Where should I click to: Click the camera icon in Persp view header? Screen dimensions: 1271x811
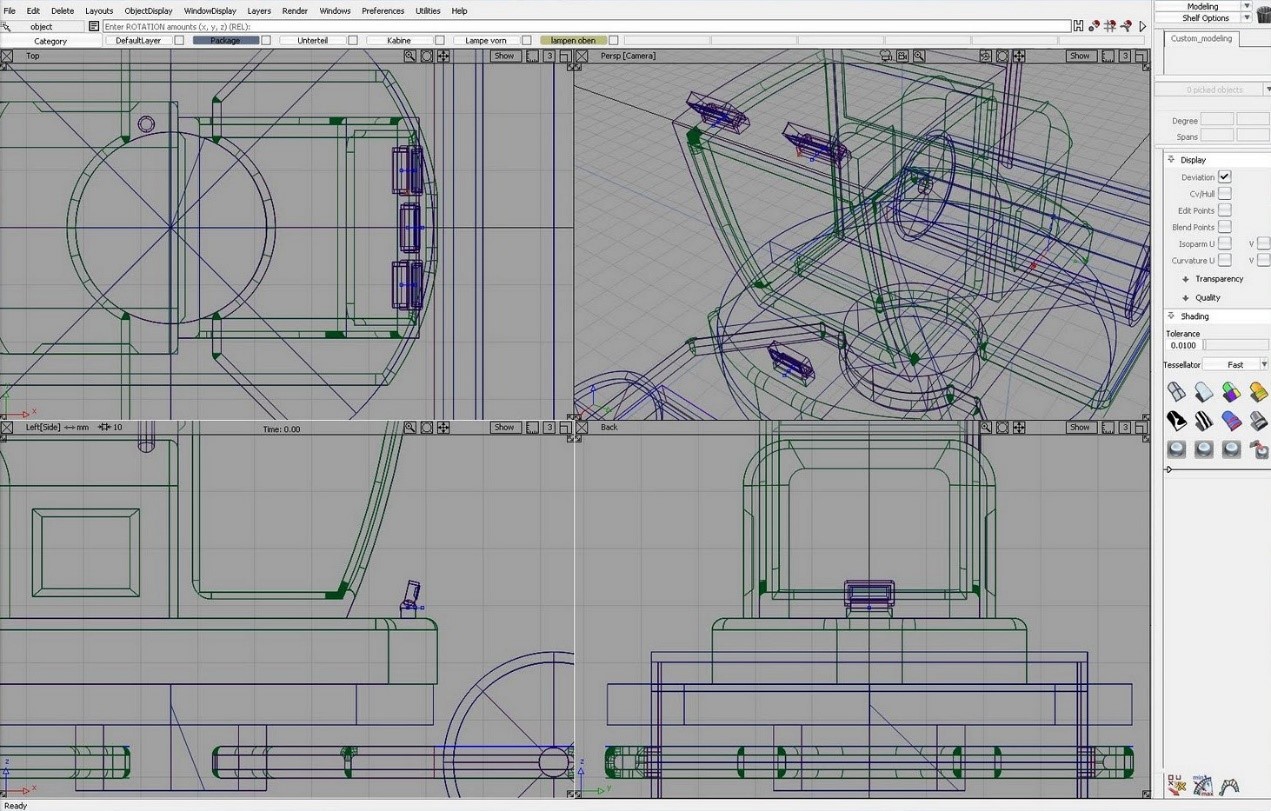tap(902, 56)
